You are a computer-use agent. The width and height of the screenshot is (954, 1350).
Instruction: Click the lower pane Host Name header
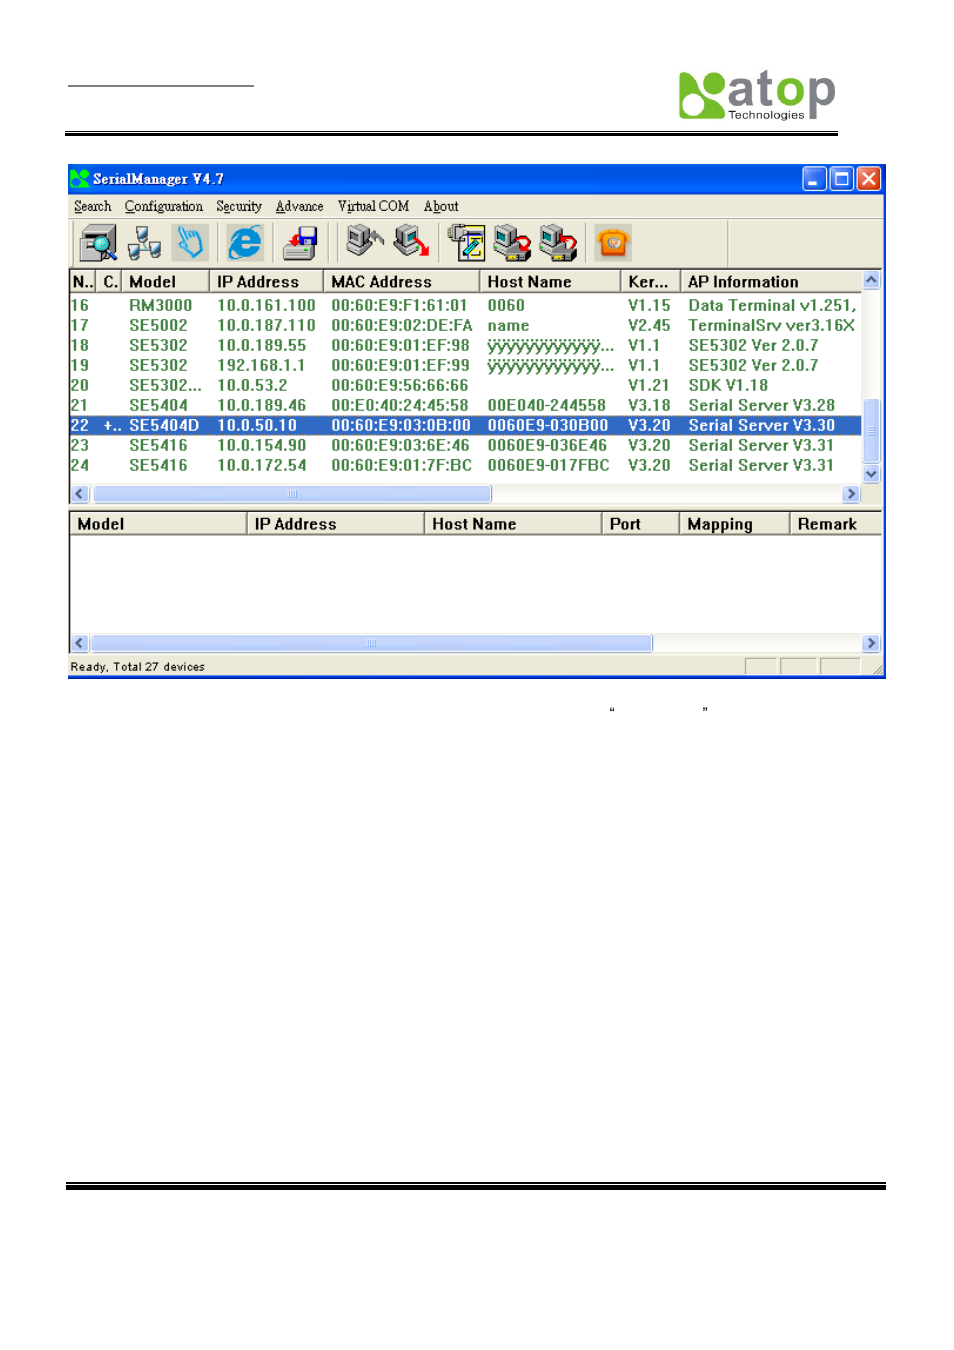pos(514,523)
